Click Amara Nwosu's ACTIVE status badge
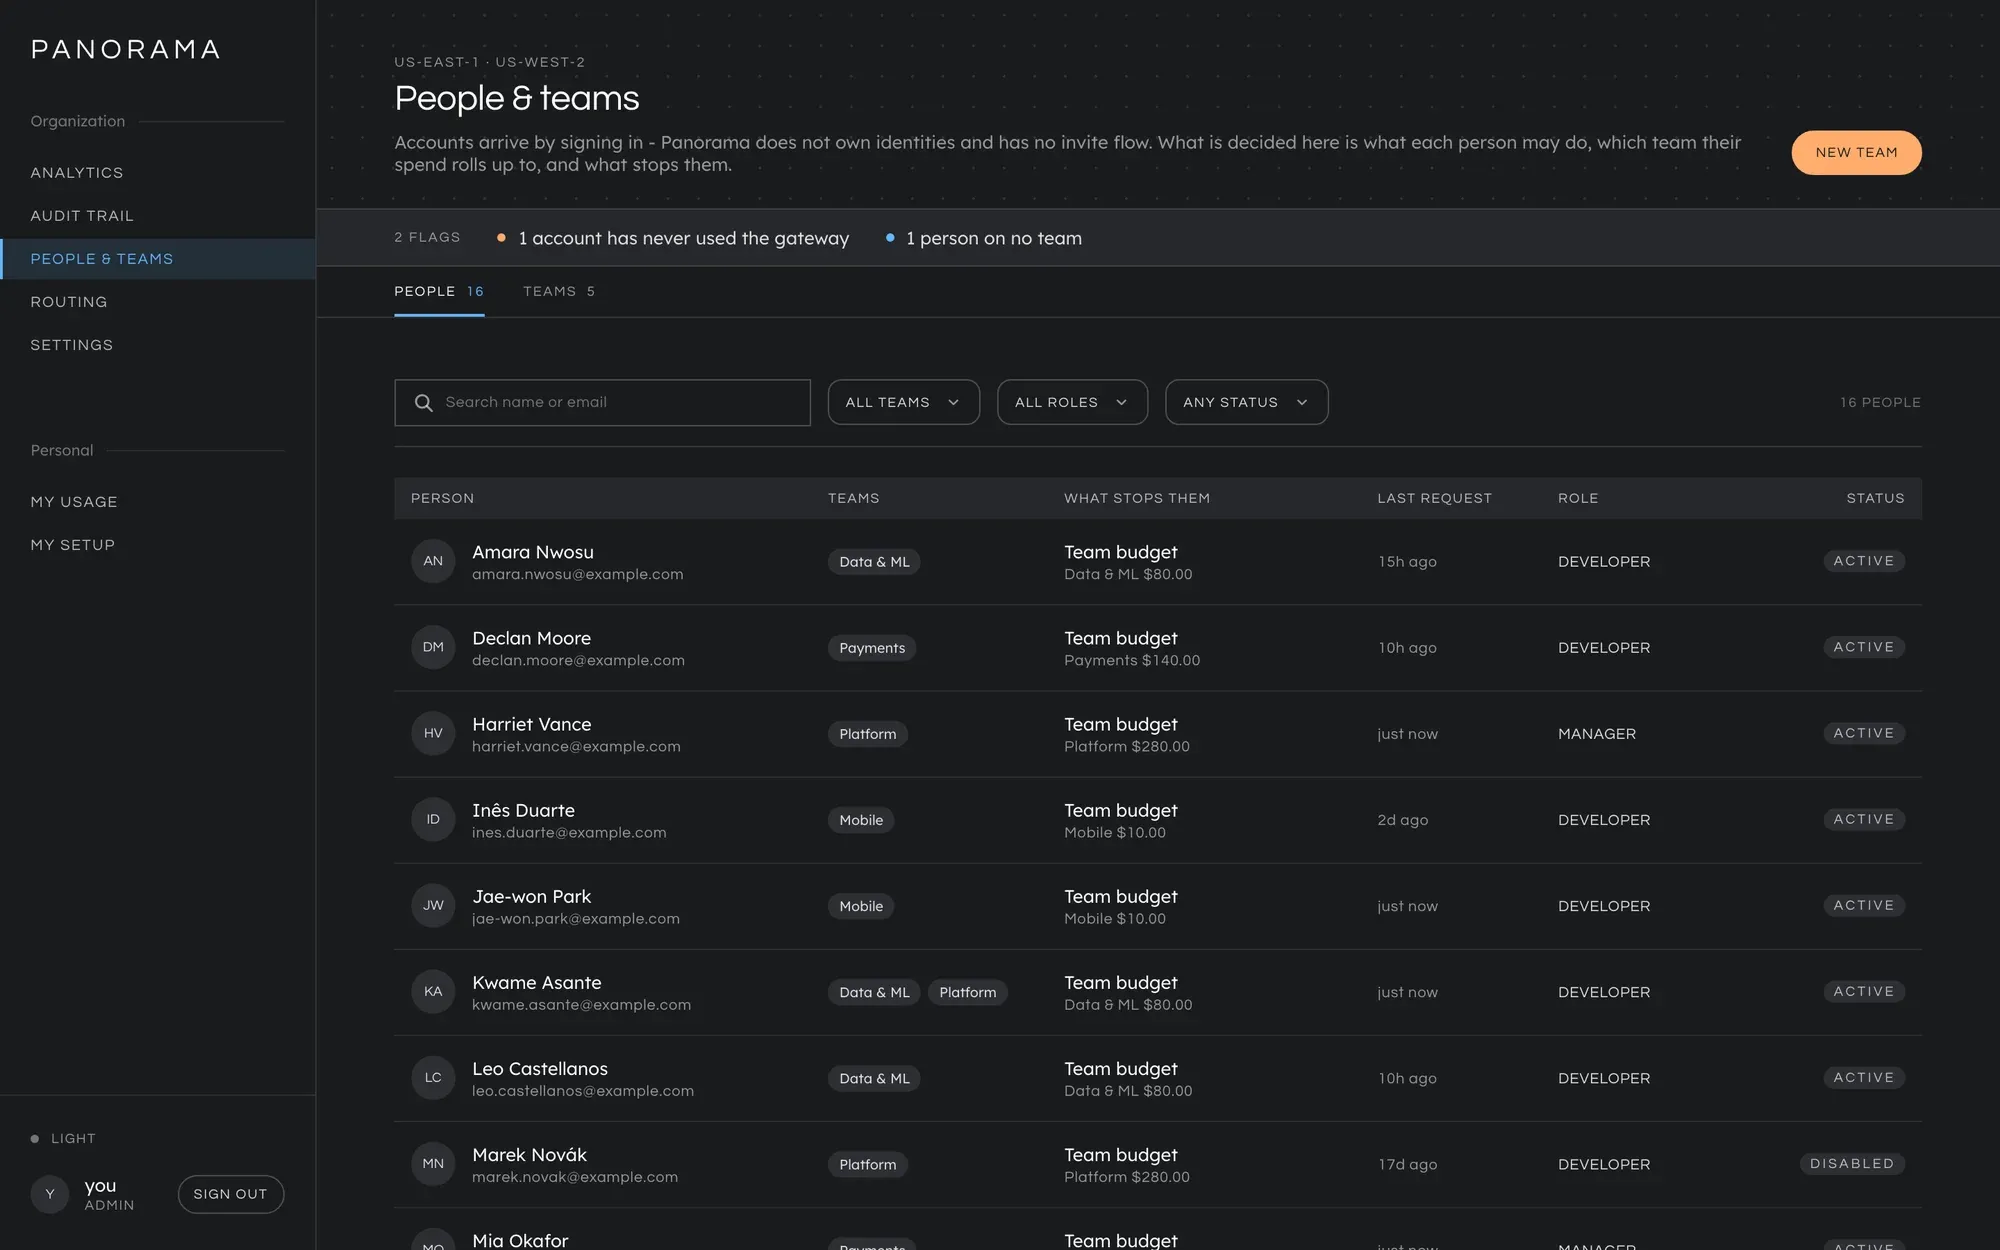This screenshot has height=1250, width=2000. pos(1864,561)
